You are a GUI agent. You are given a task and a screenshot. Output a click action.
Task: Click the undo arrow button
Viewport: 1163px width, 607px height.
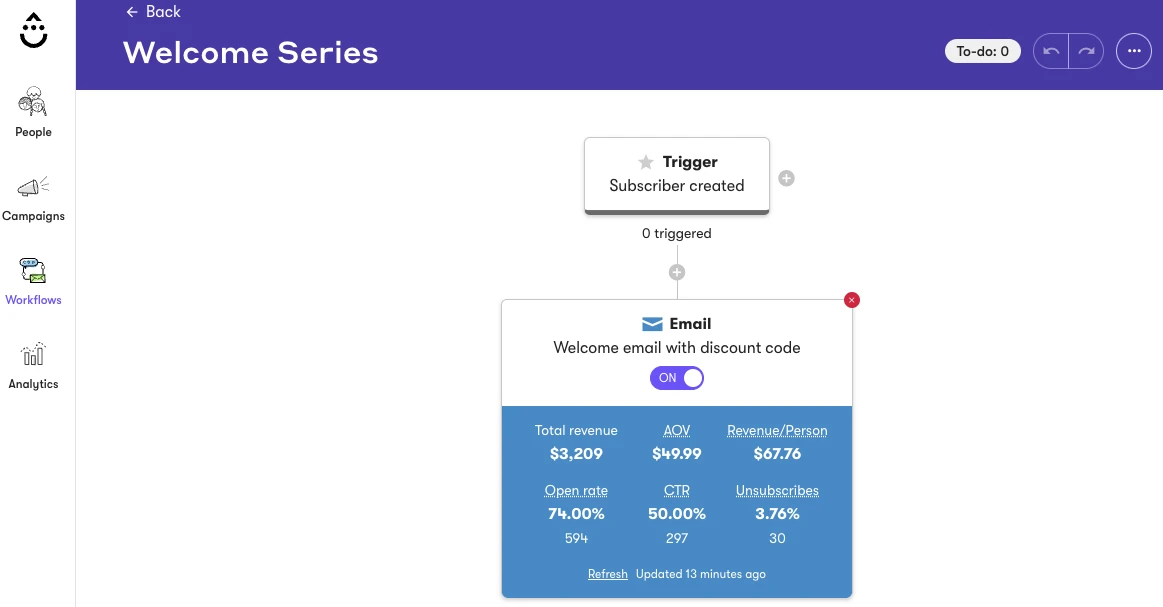(x=1051, y=51)
